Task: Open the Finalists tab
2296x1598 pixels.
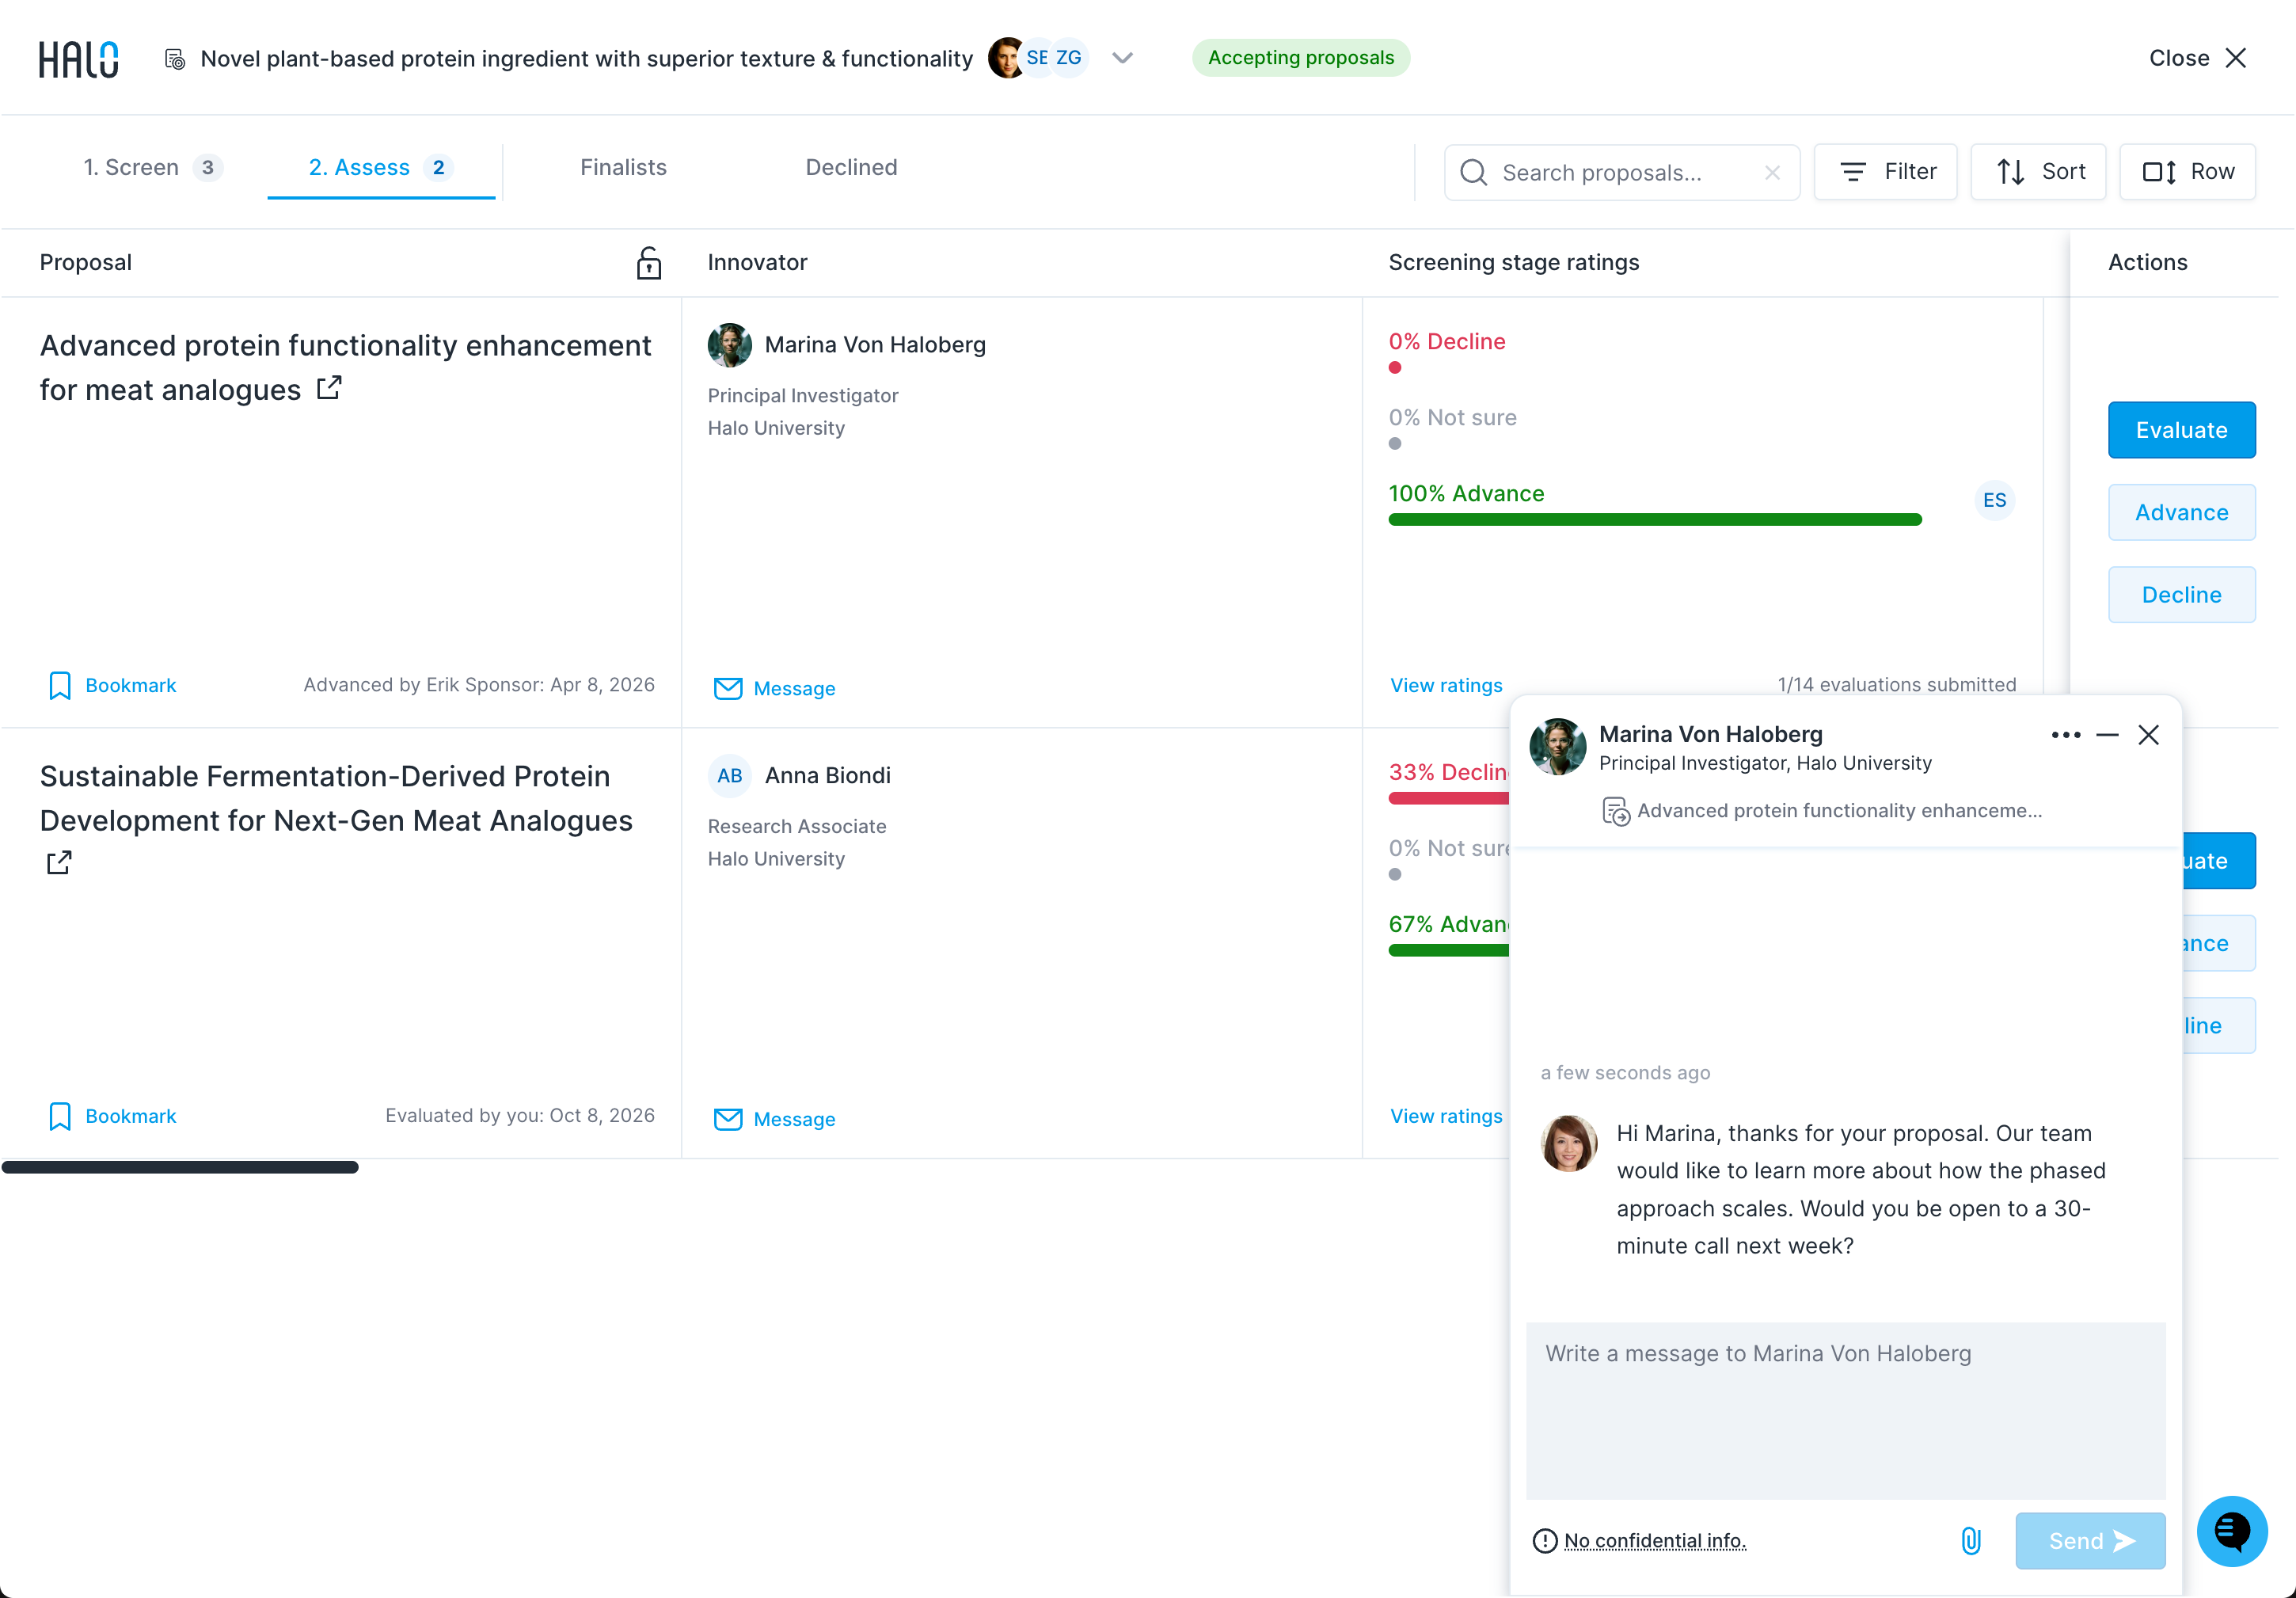Action: [623, 167]
